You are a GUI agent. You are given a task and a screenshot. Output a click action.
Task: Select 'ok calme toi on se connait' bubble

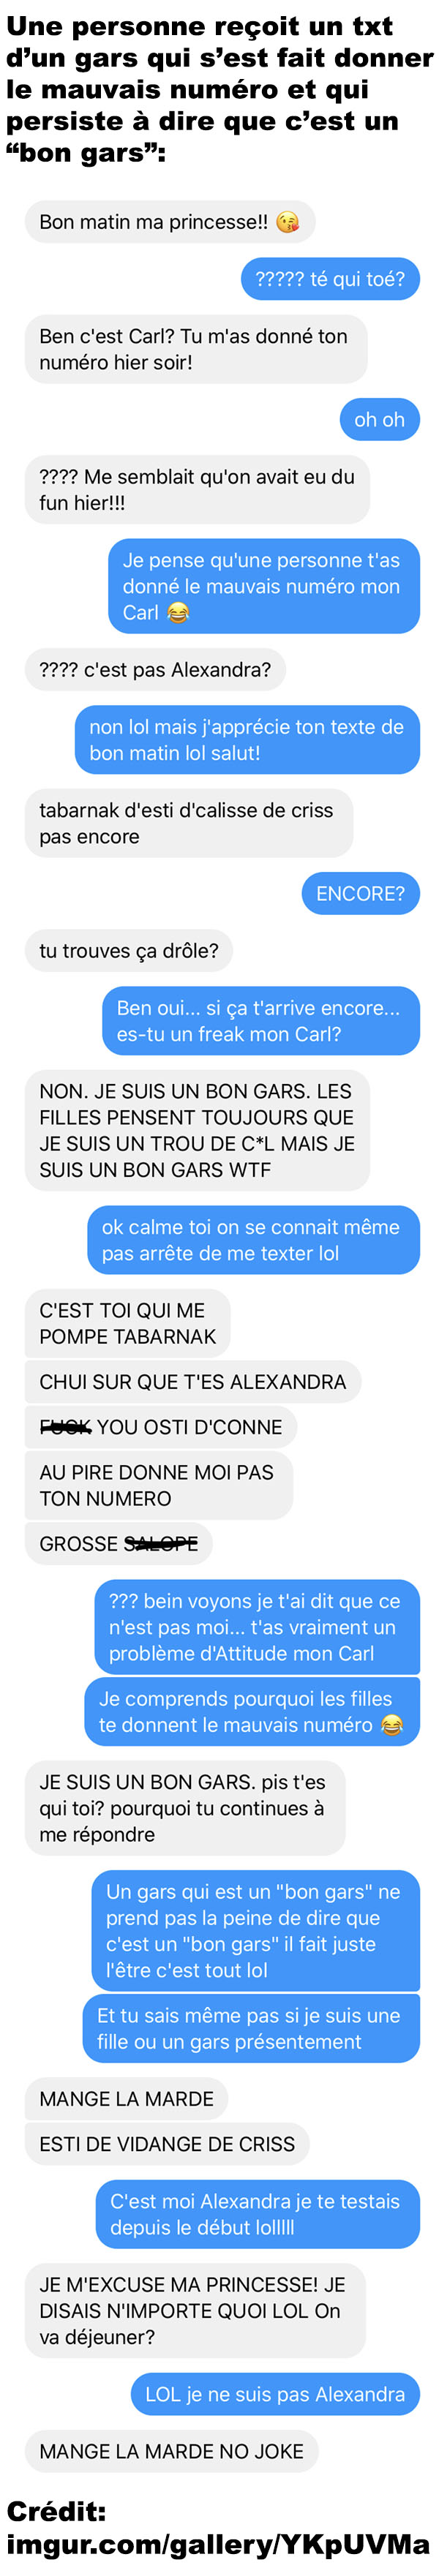coord(253,1239)
